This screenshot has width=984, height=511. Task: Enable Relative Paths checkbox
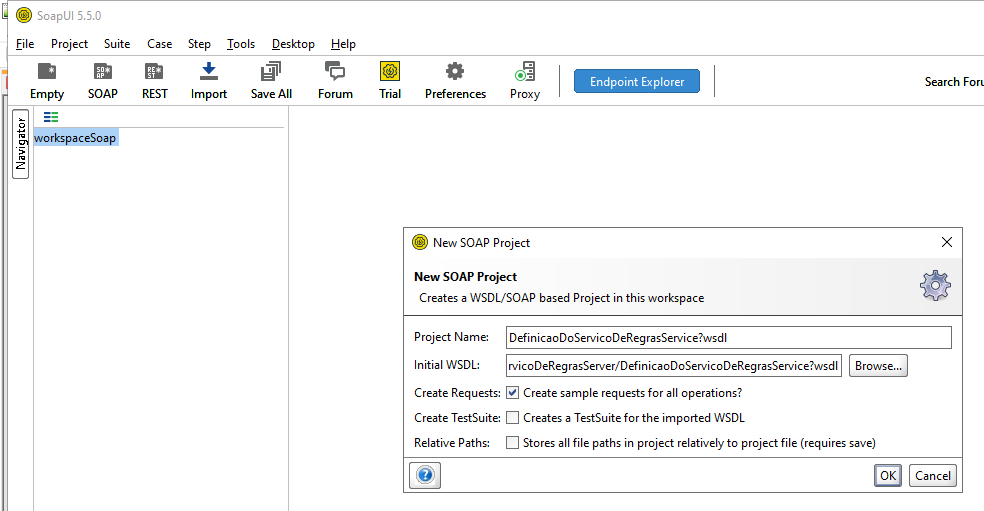(x=513, y=443)
